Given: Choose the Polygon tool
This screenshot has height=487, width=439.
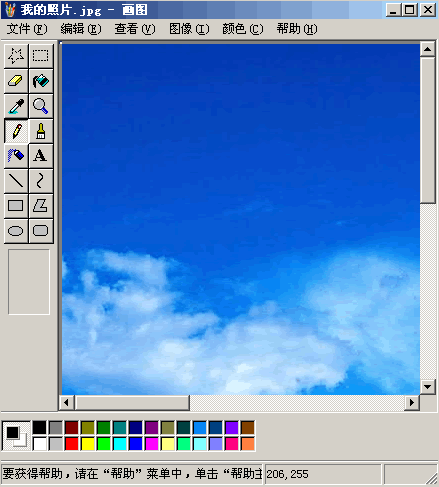Looking at the screenshot, I should [41, 206].
